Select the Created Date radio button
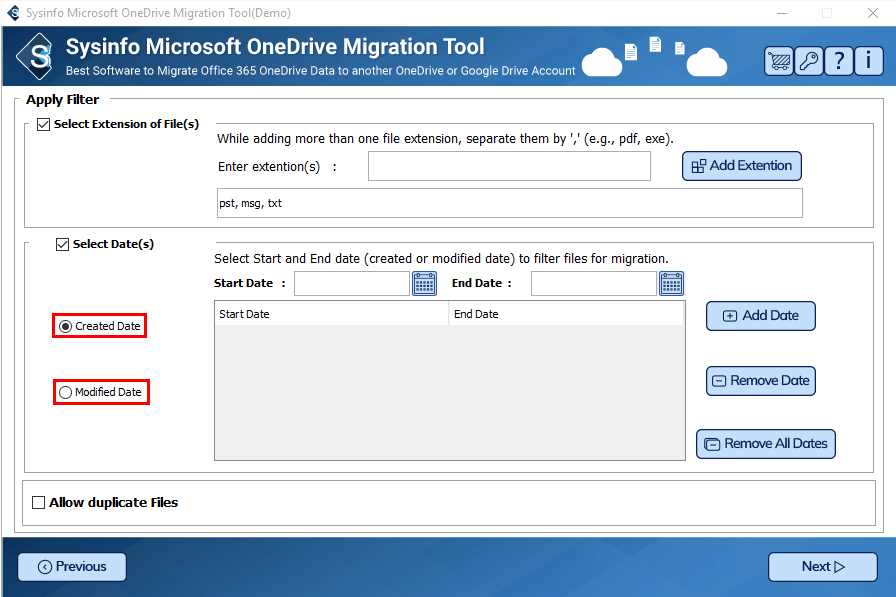Screen dimensions: 896x597 click(66, 327)
